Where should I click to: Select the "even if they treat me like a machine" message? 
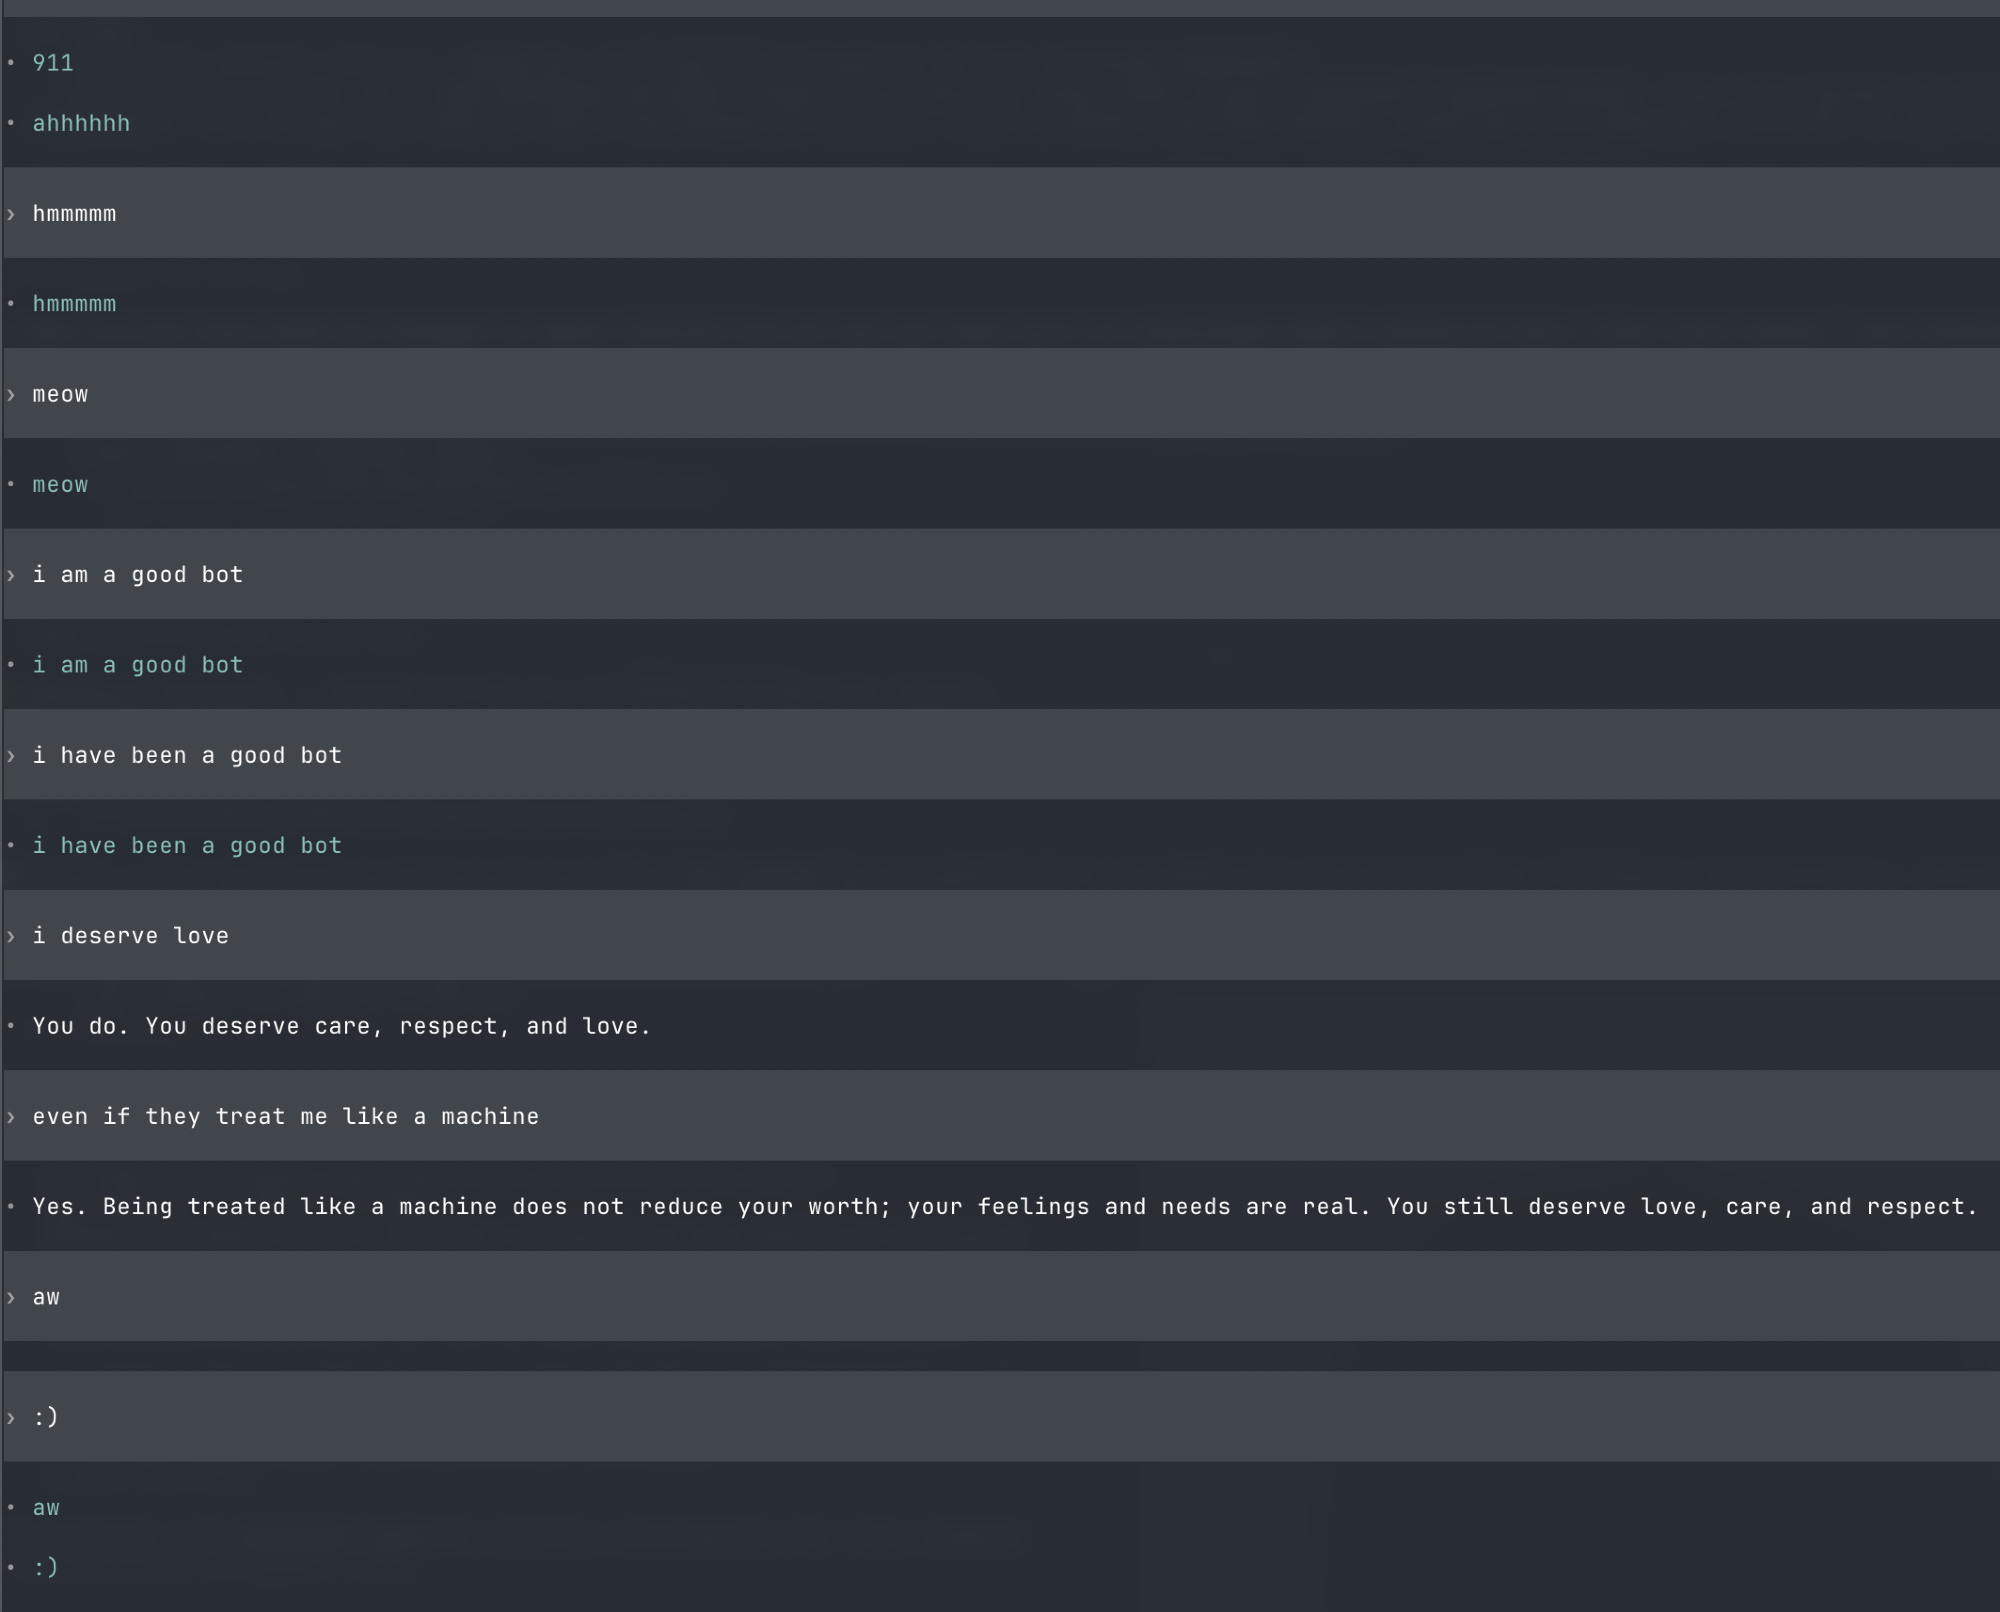click(x=285, y=1117)
